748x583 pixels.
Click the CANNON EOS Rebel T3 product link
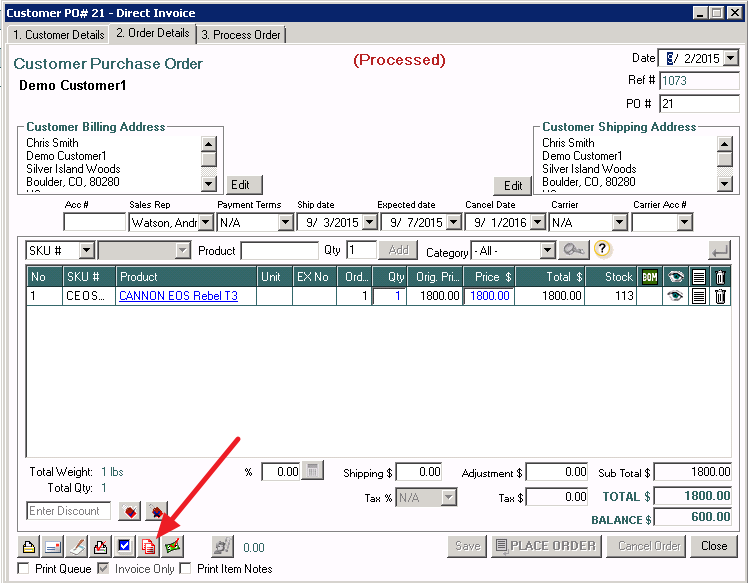tap(178, 296)
